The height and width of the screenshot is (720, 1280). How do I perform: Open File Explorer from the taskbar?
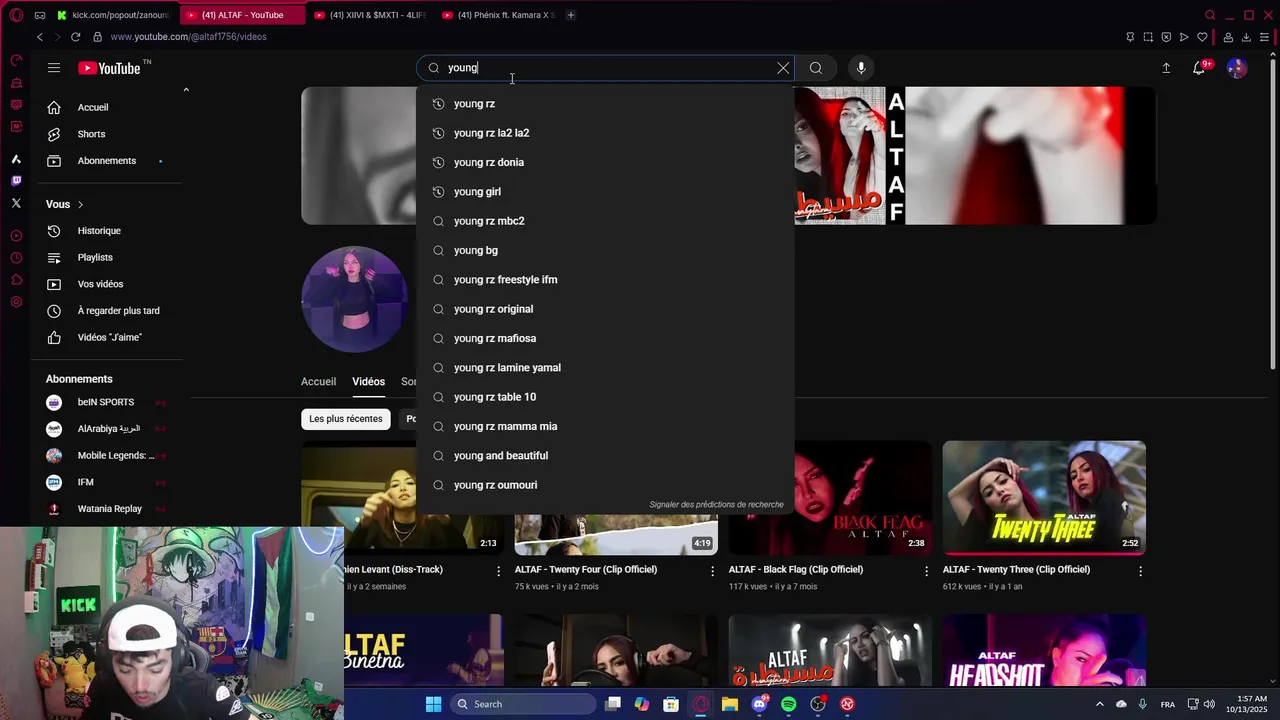730,704
